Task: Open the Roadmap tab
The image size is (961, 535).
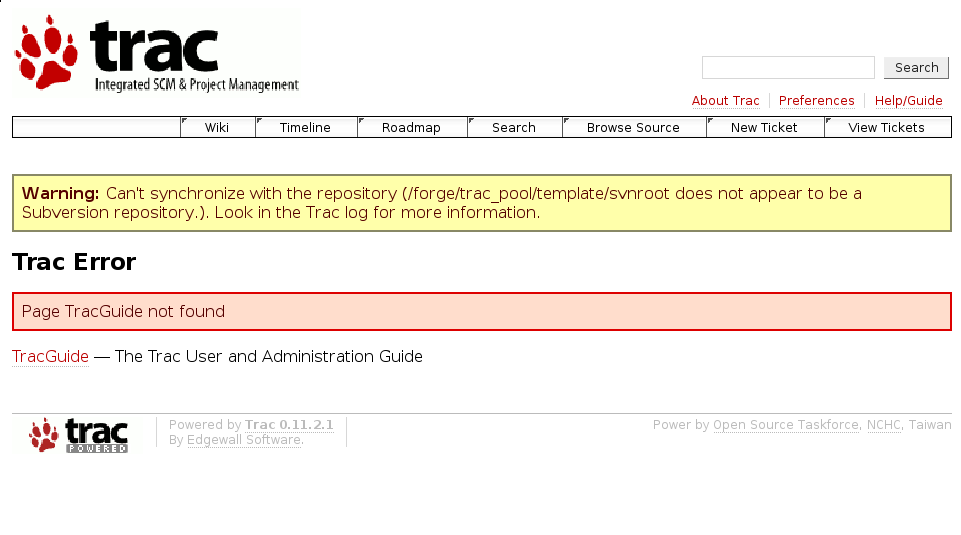Action: click(412, 127)
